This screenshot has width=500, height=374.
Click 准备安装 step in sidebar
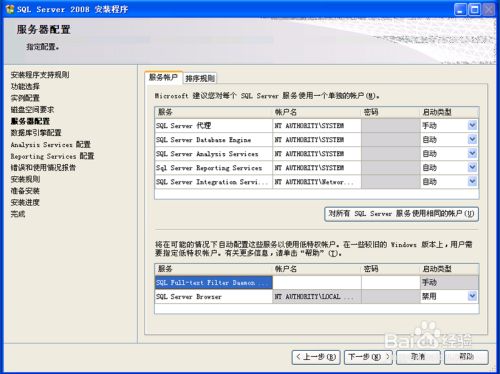tap(25, 191)
